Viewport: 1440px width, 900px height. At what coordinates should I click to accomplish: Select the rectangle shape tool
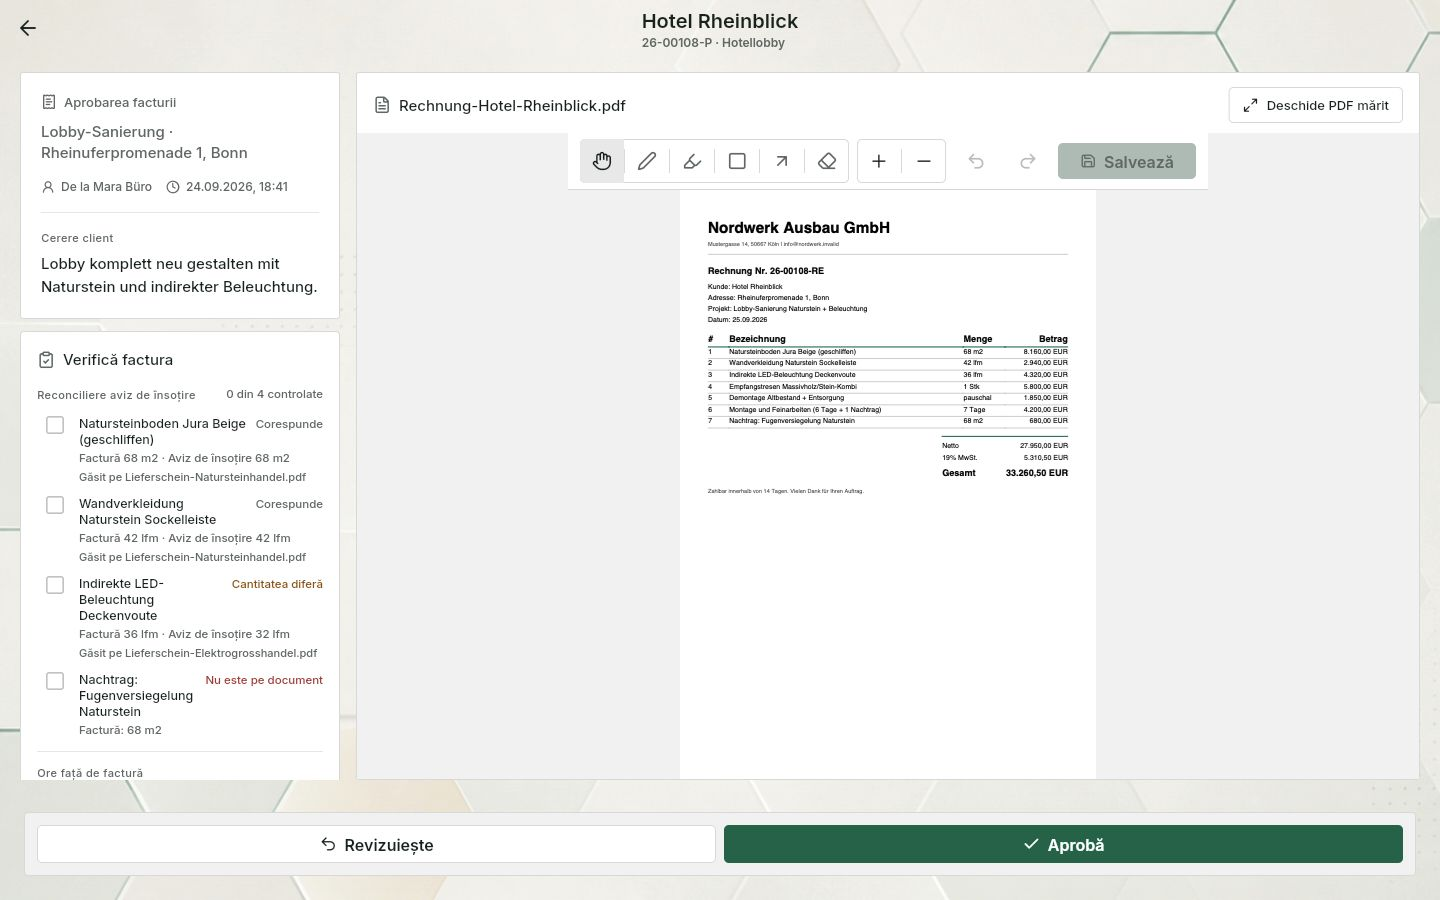click(x=737, y=161)
